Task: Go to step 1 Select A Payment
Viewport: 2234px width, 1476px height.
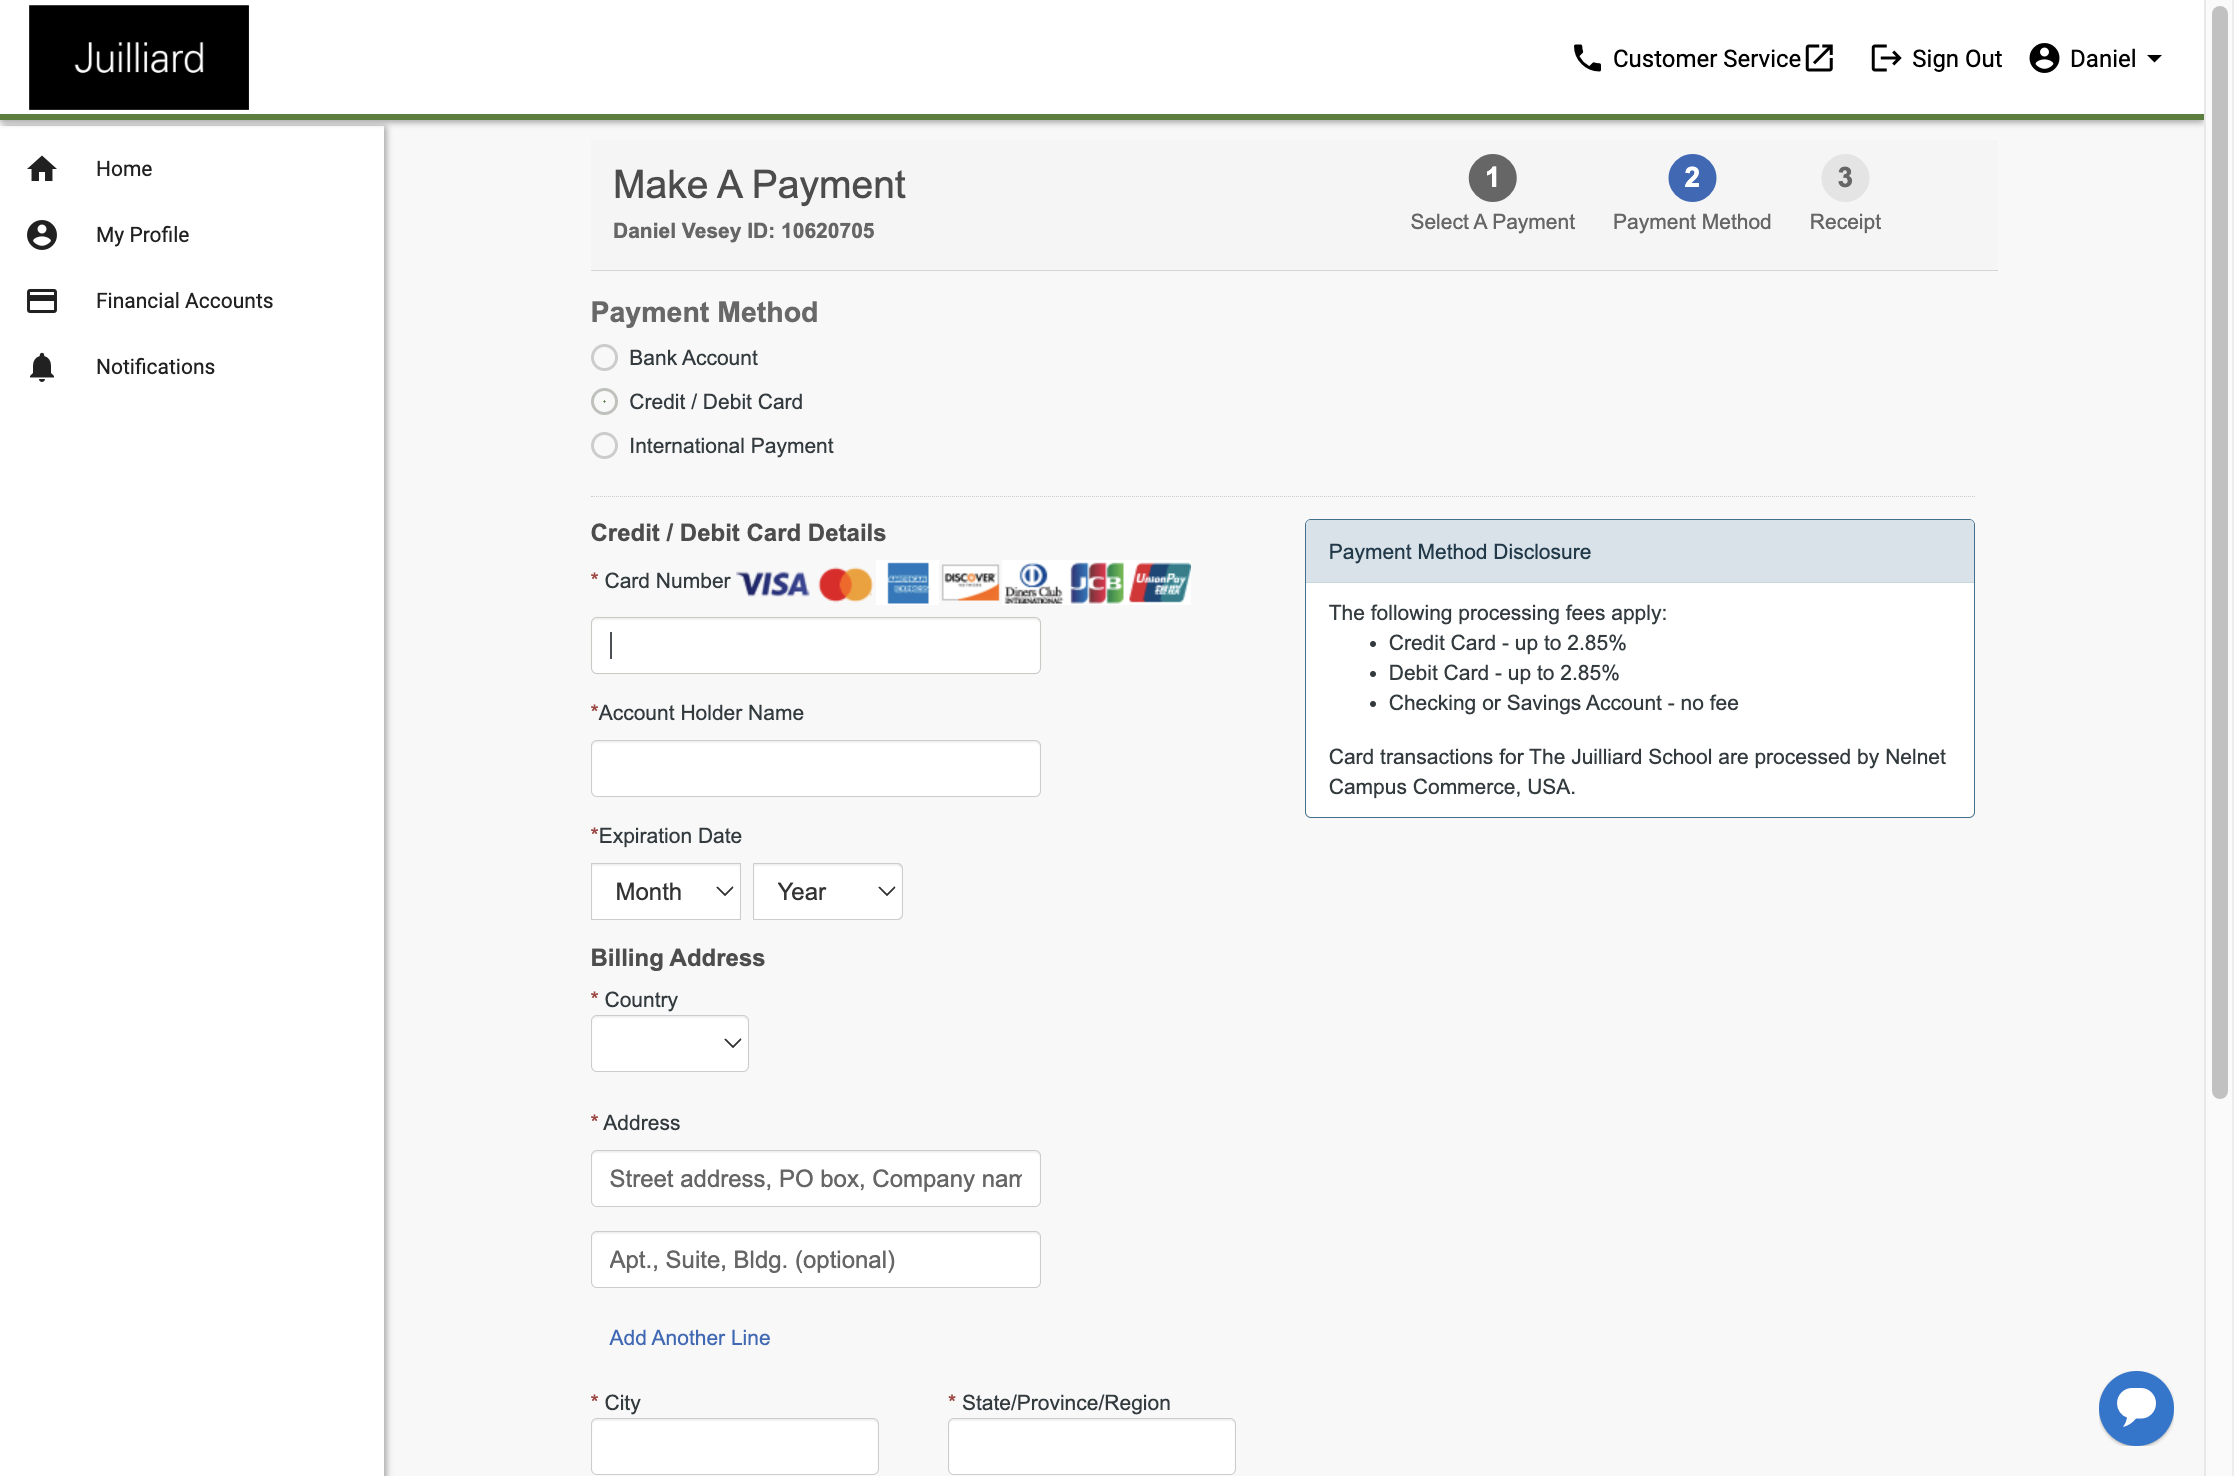Action: pos(1492,194)
